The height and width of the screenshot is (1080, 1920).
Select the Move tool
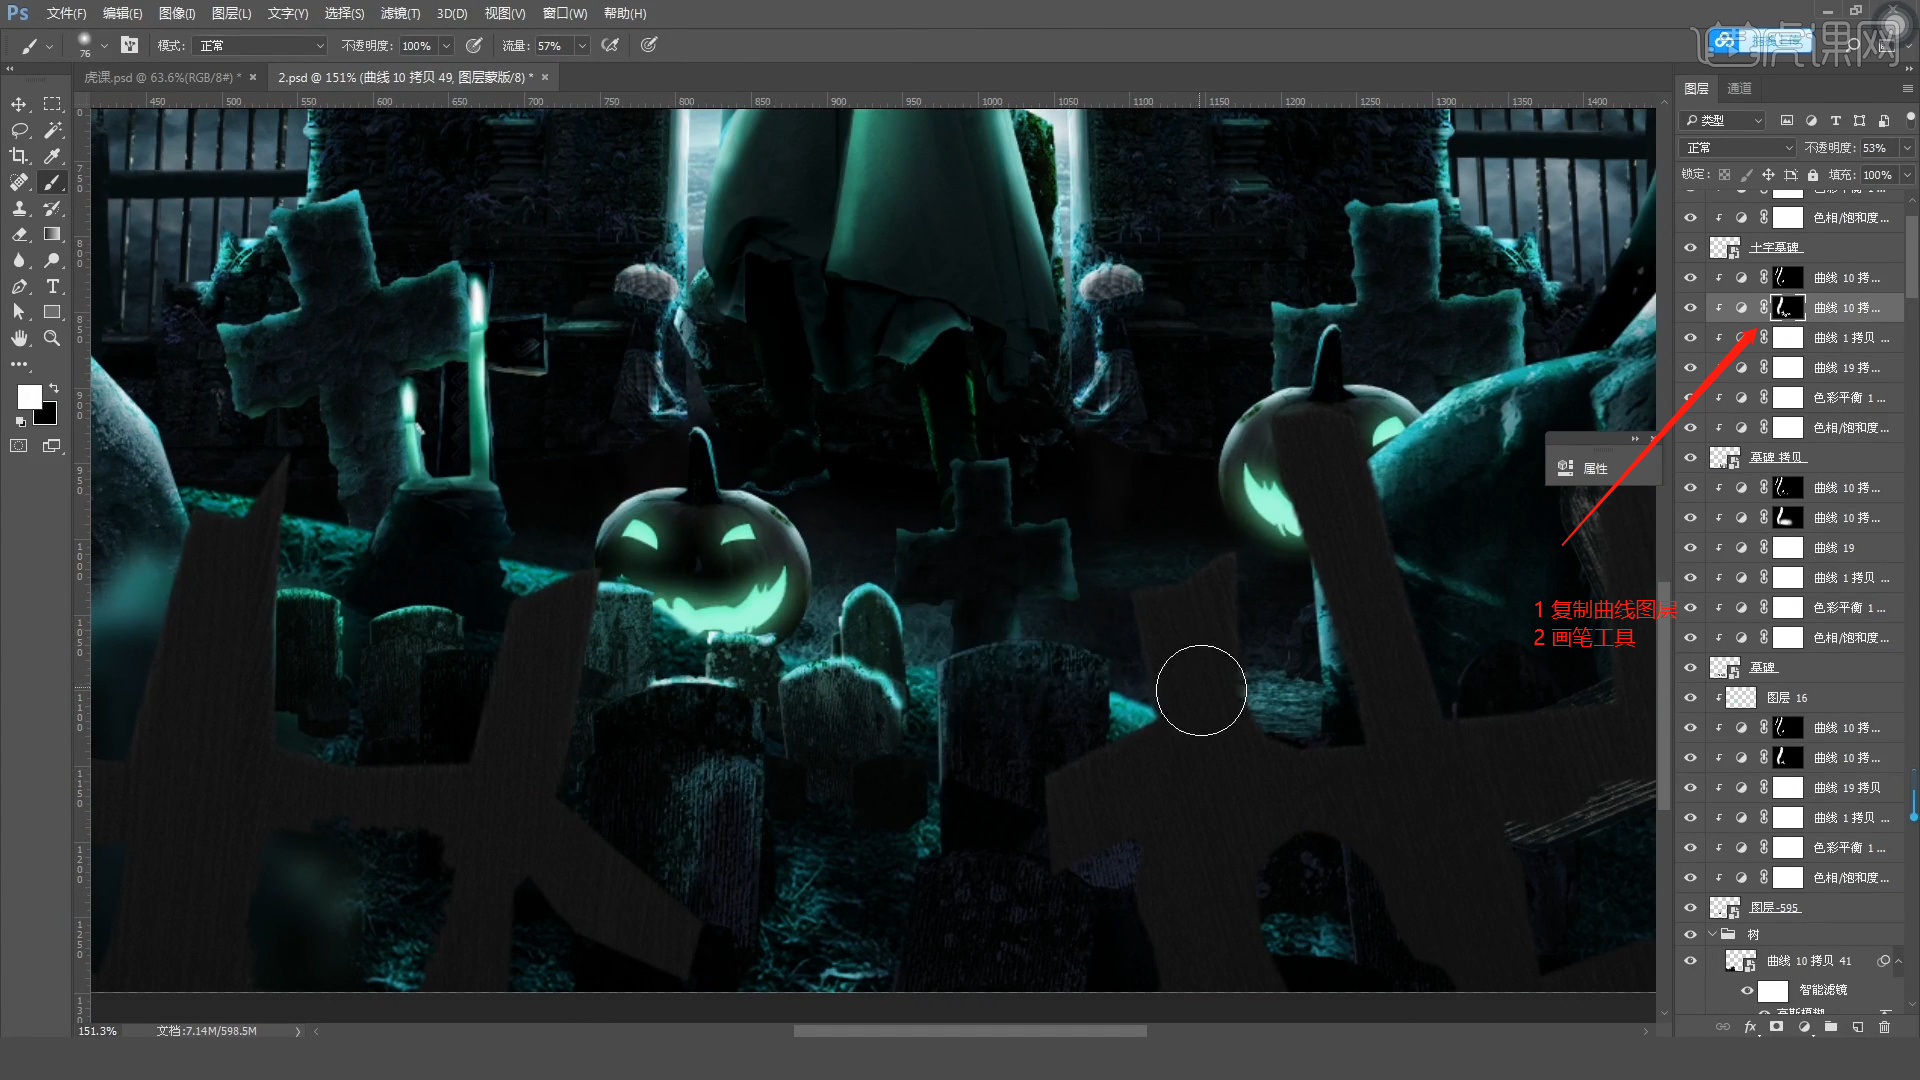point(19,104)
